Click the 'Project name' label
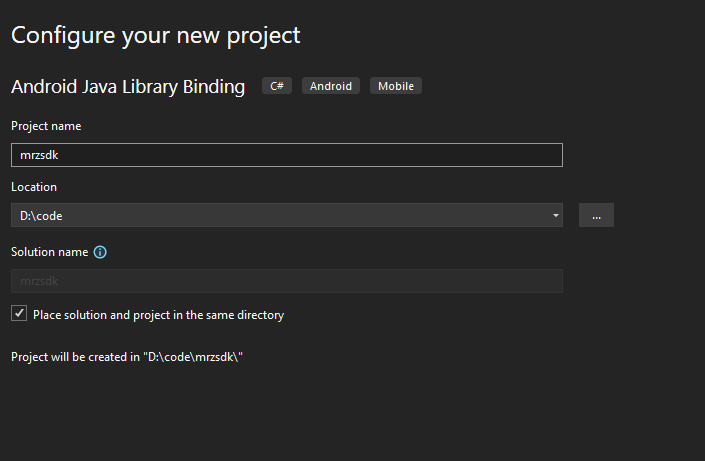Viewport: 705px width, 461px height. [x=46, y=126]
